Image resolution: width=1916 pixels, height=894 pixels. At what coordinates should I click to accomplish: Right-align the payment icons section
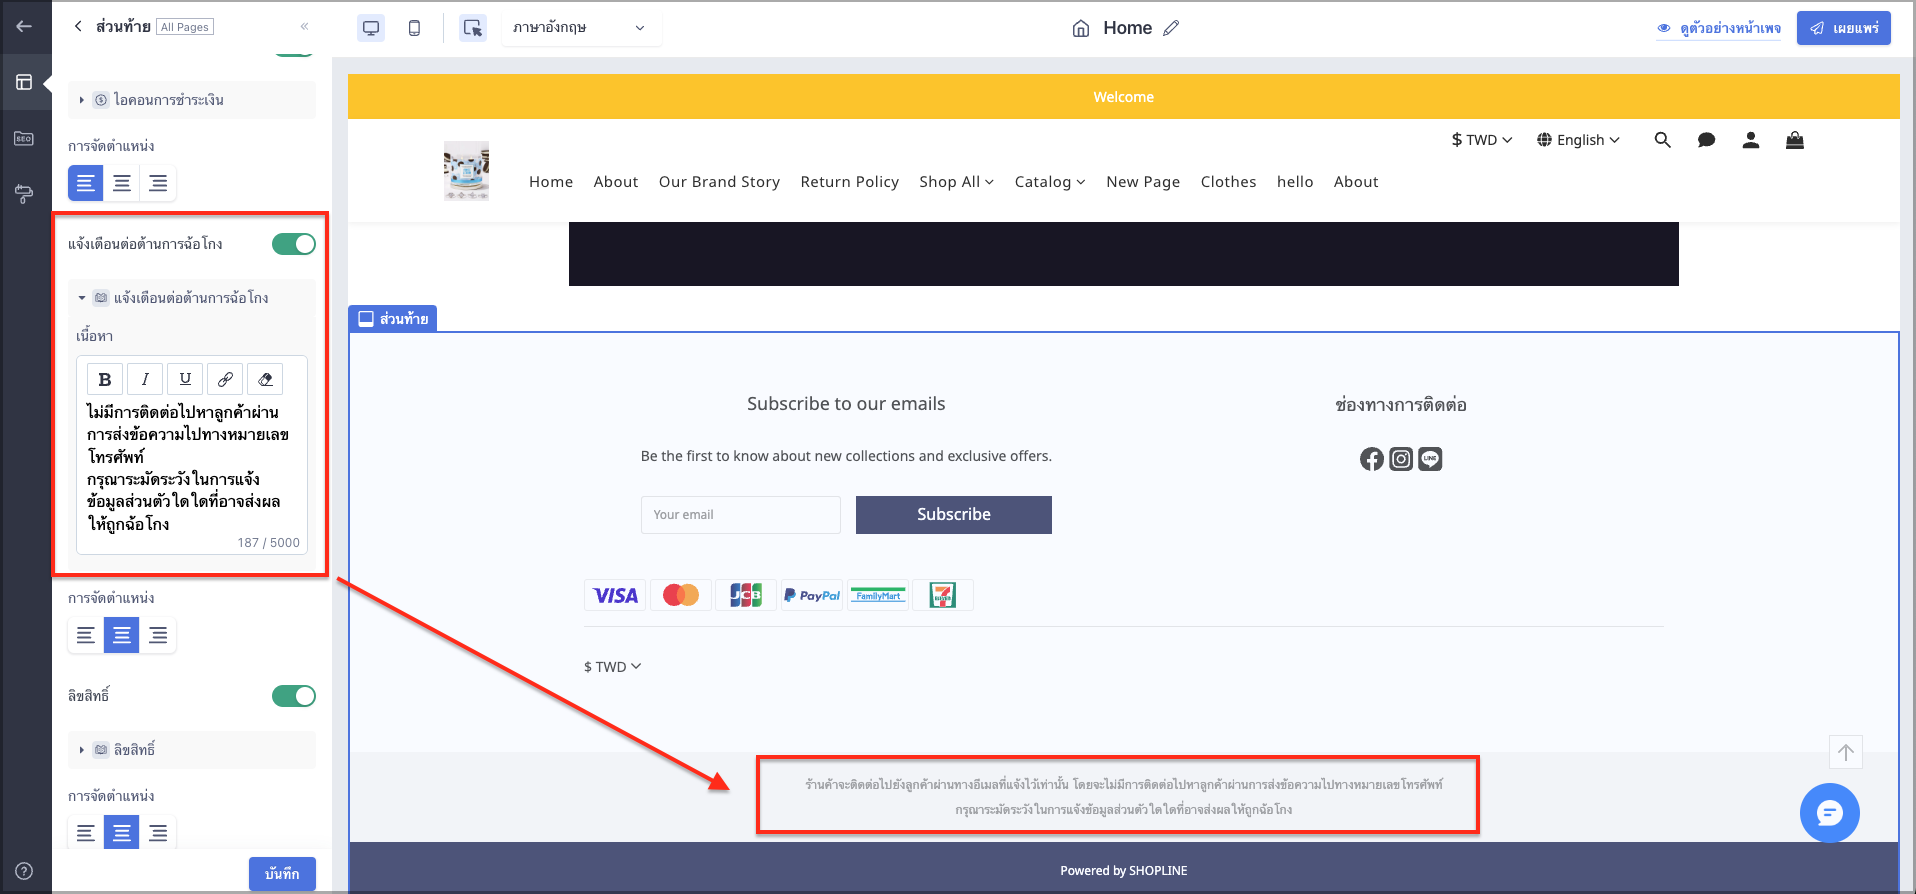[158, 183]
